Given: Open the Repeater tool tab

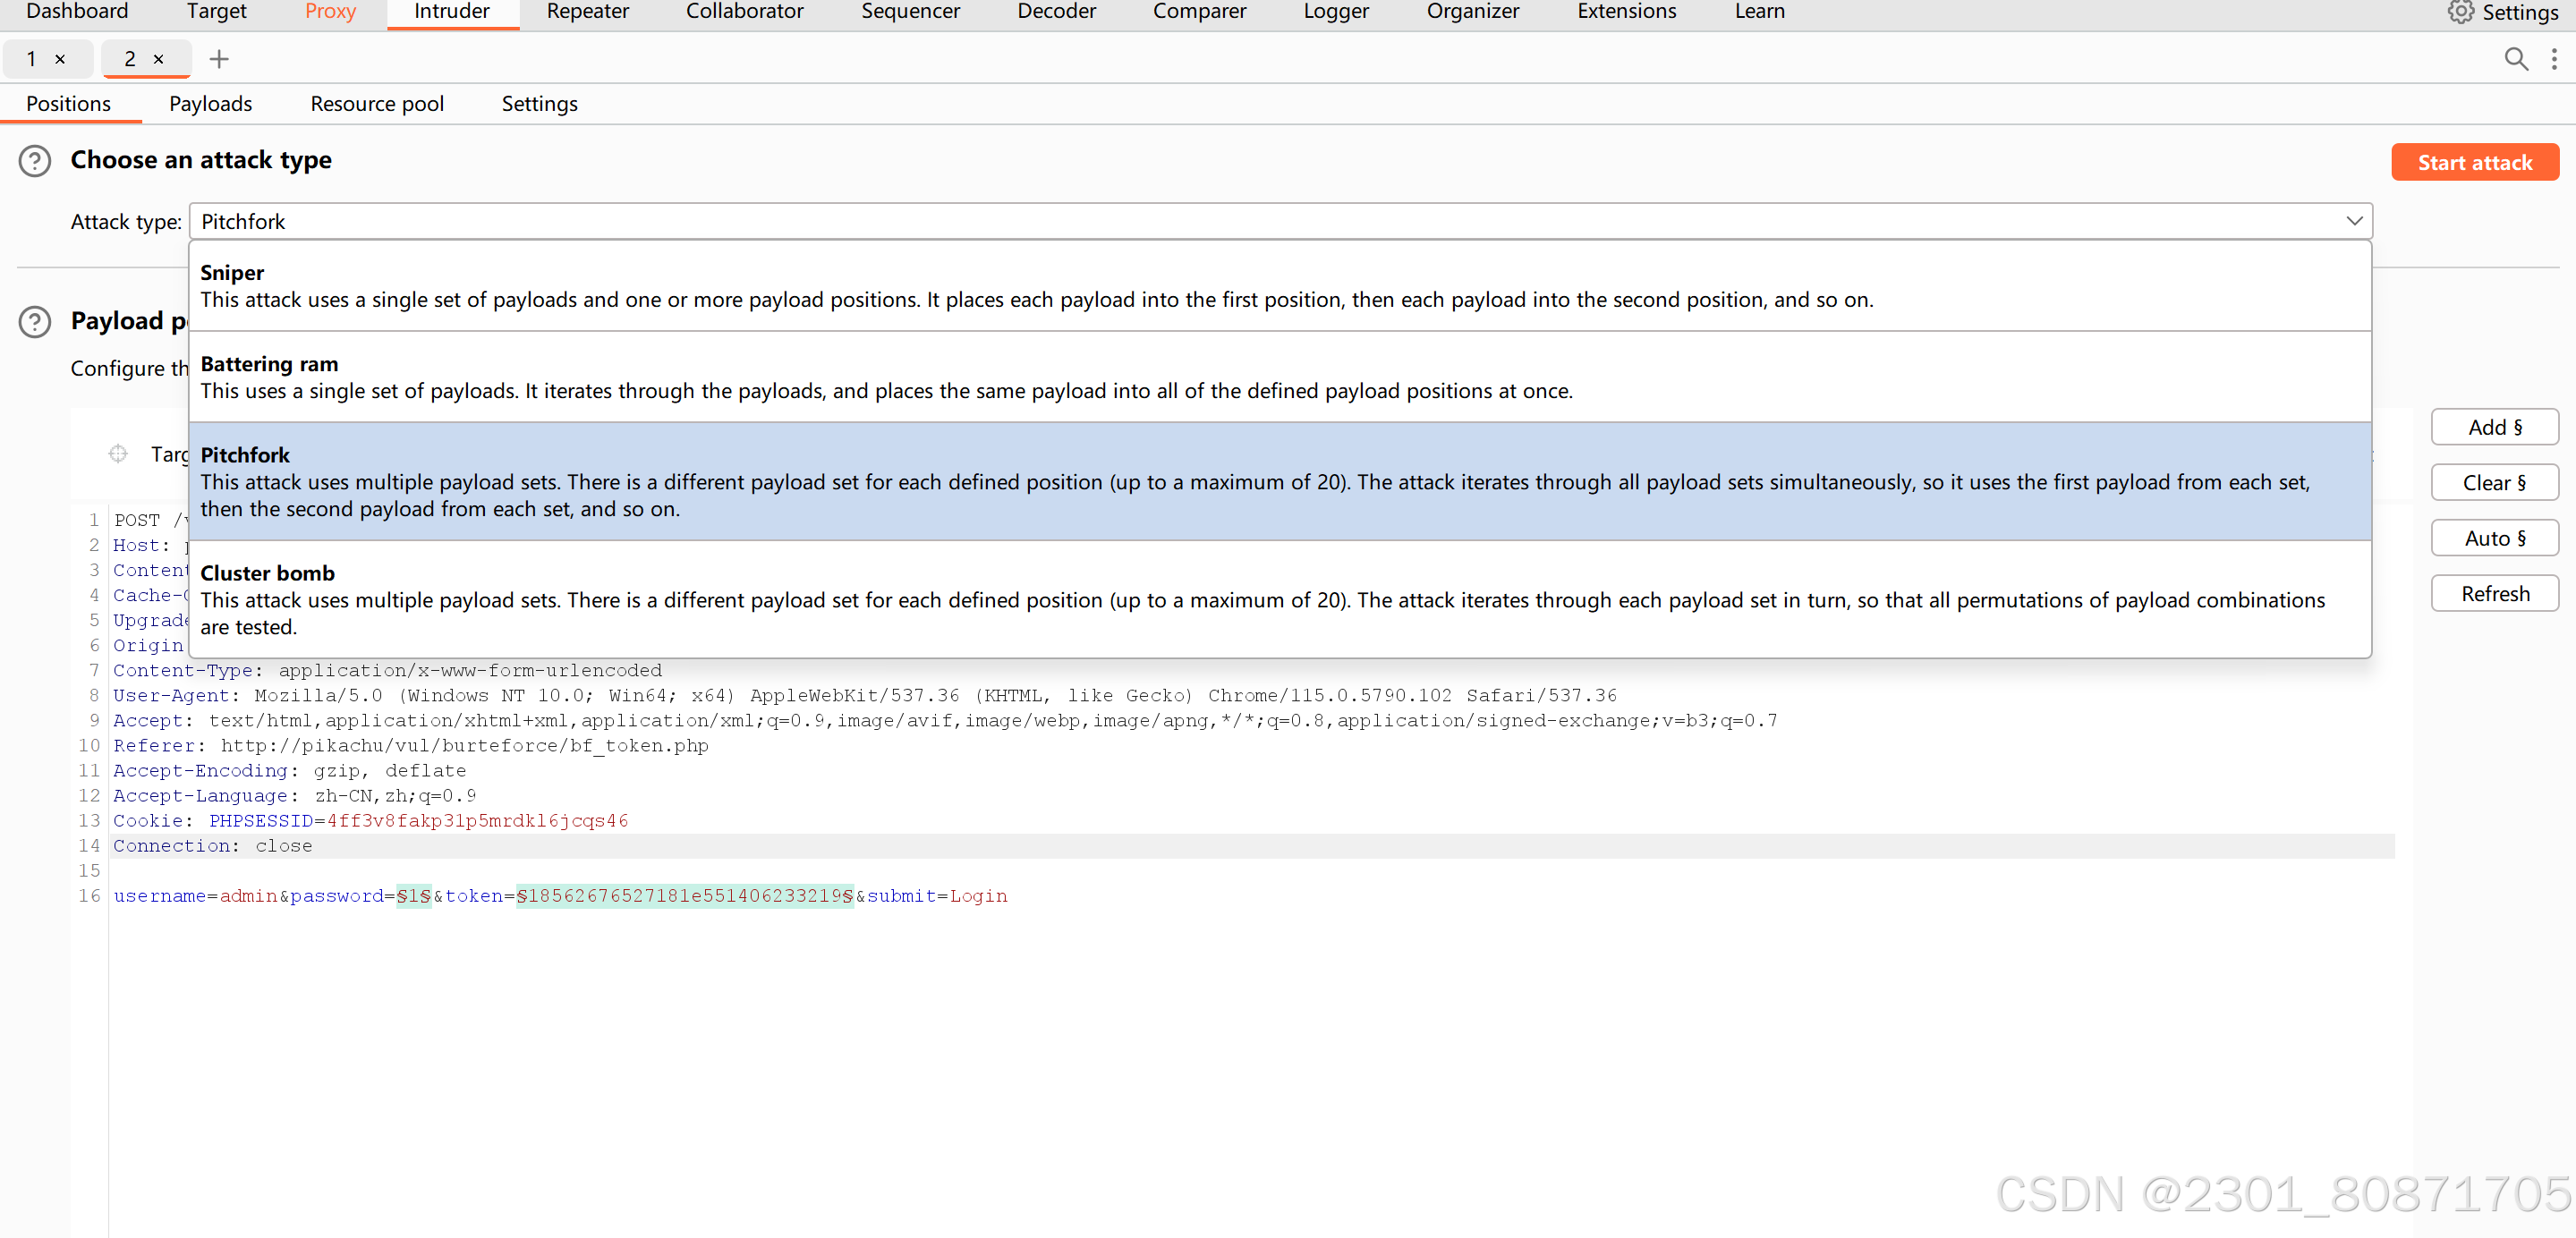Looking at the screenshot, I should [x=587, y=12].
